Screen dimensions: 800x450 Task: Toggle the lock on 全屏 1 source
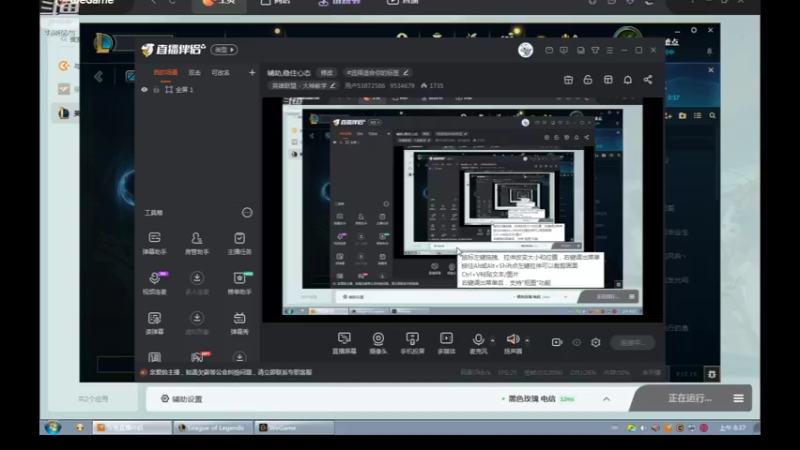click(157, 90)
